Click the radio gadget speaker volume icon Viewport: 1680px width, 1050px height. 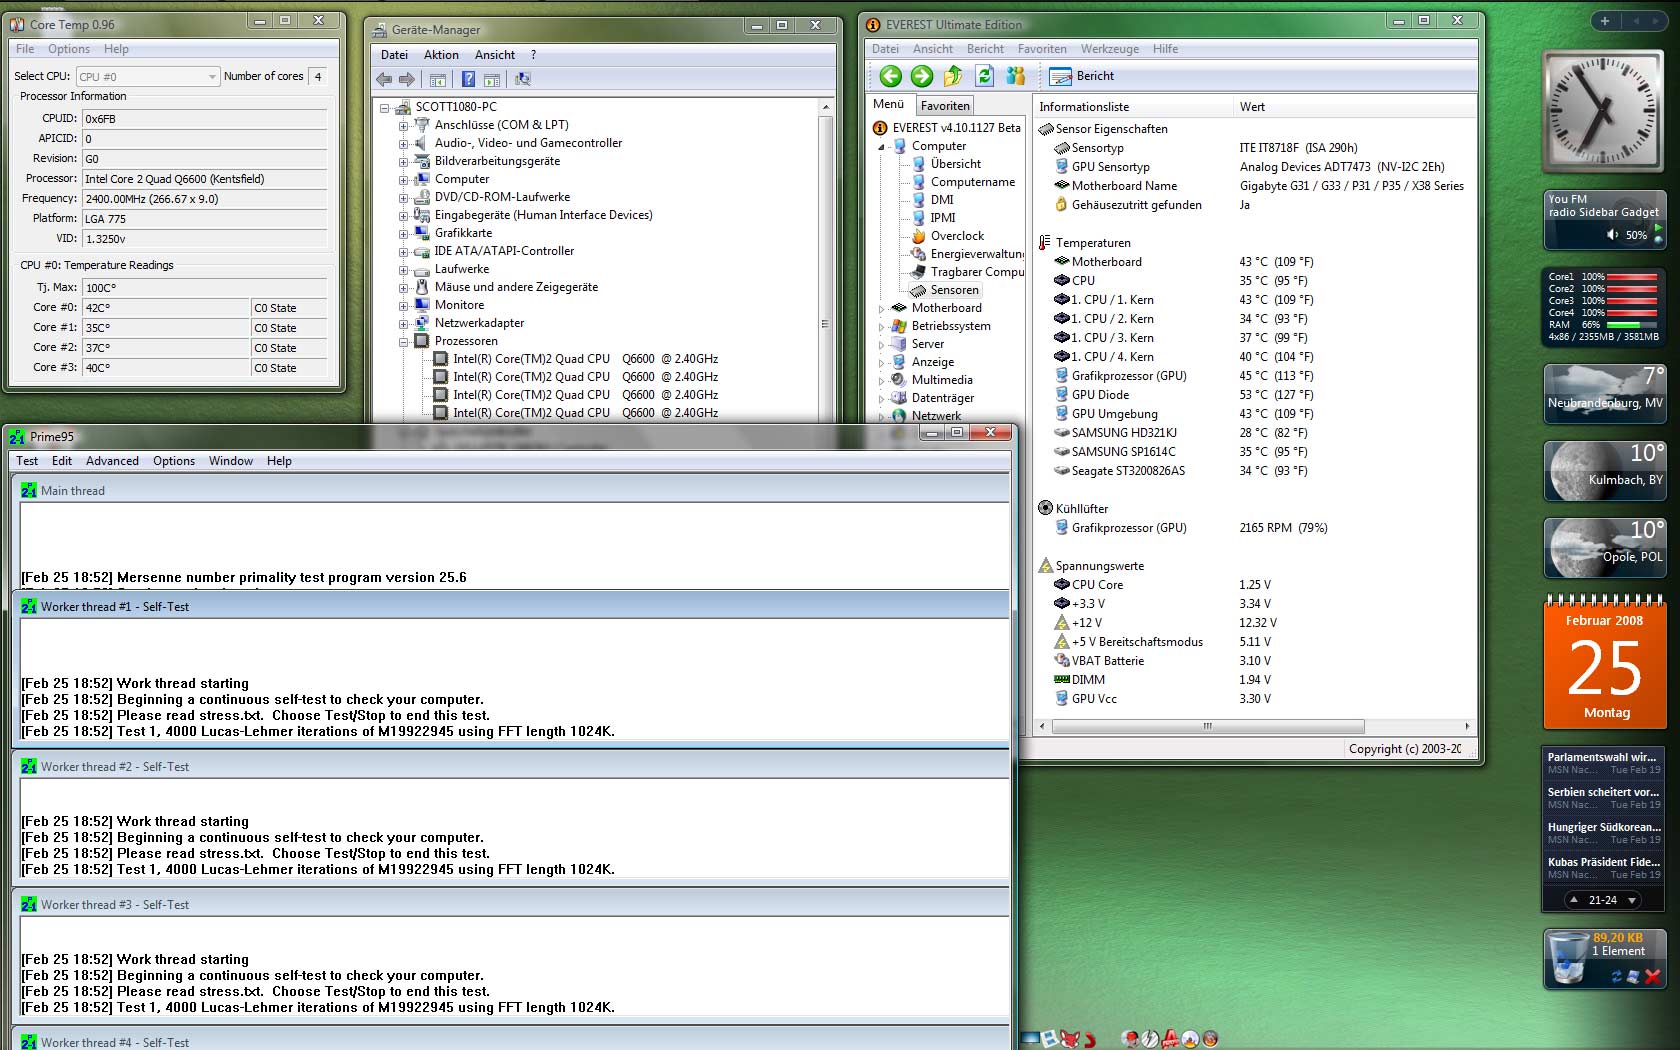(1612, 235)
